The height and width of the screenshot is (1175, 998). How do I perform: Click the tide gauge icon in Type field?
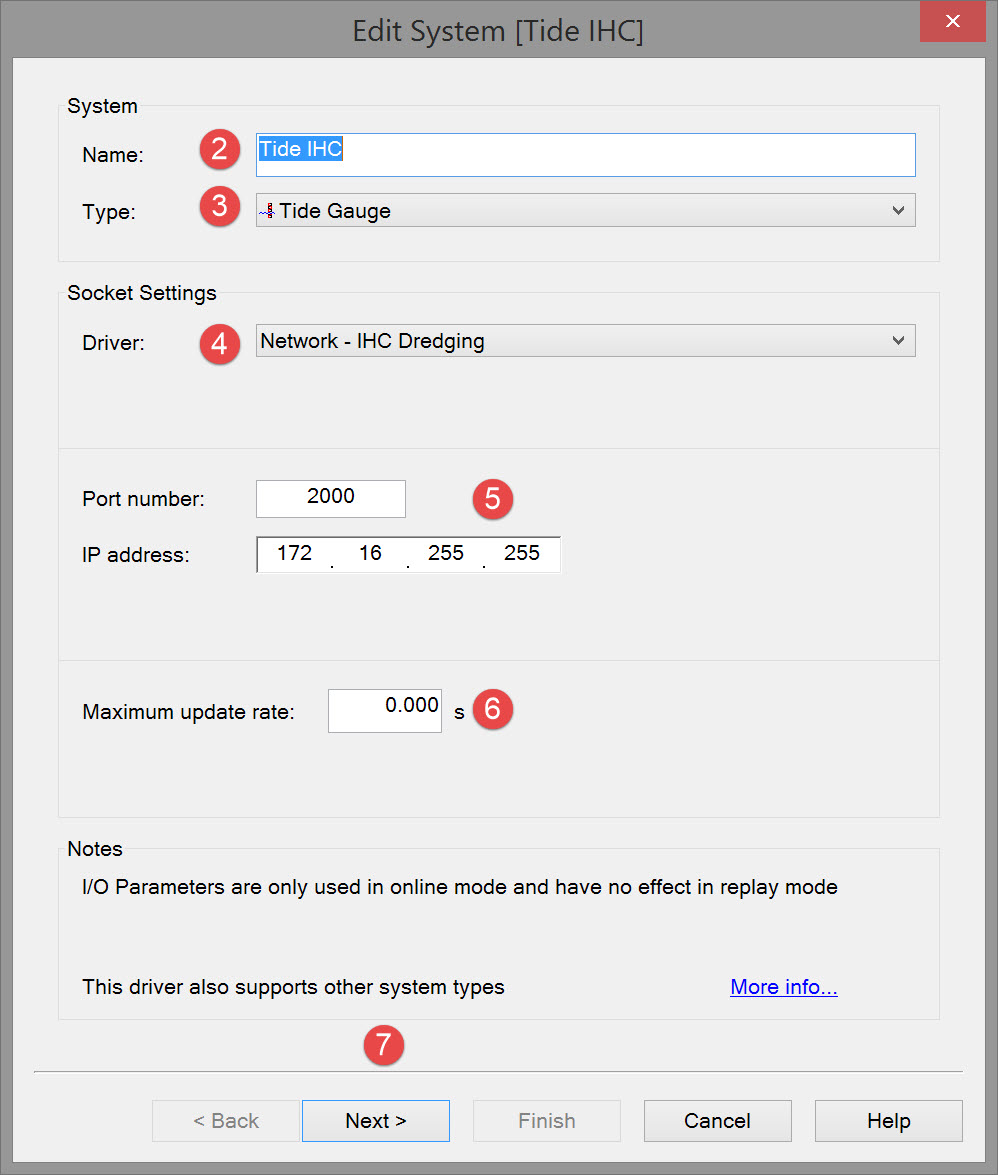pos(267,211)
